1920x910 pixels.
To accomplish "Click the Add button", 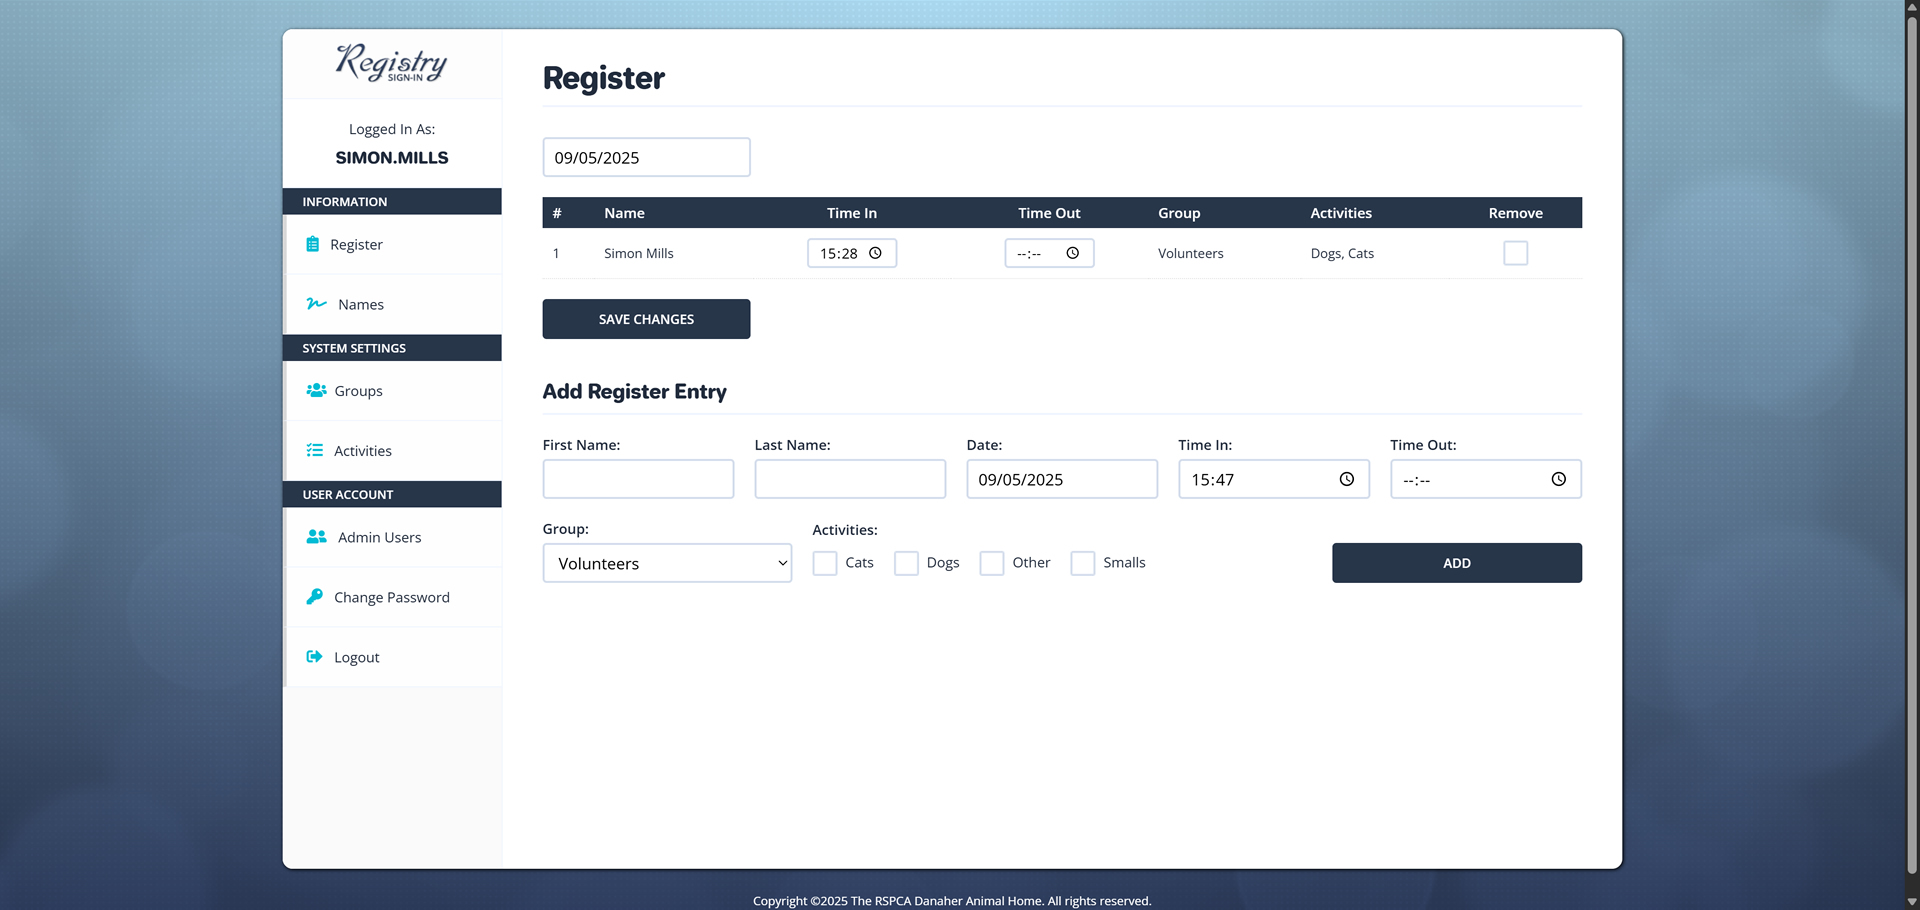I will [1456, 563].
